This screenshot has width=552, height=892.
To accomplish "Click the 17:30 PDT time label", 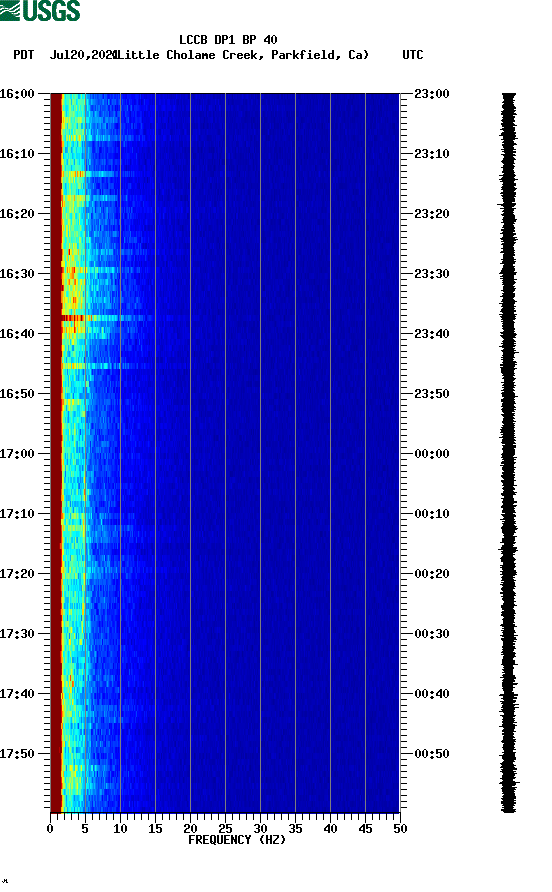I will tap(17, 634).
